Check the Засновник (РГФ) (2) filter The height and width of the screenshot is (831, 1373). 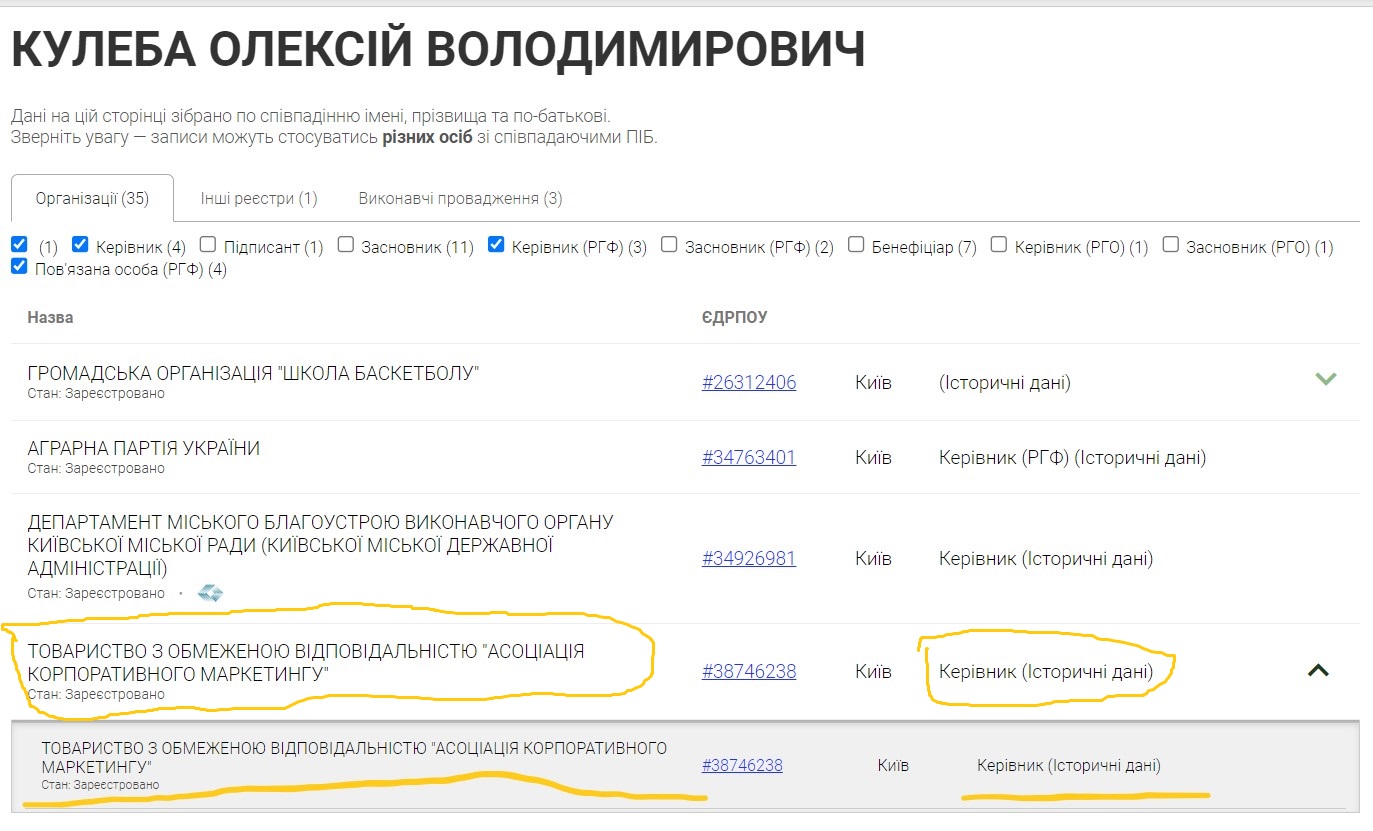(669, 245)
